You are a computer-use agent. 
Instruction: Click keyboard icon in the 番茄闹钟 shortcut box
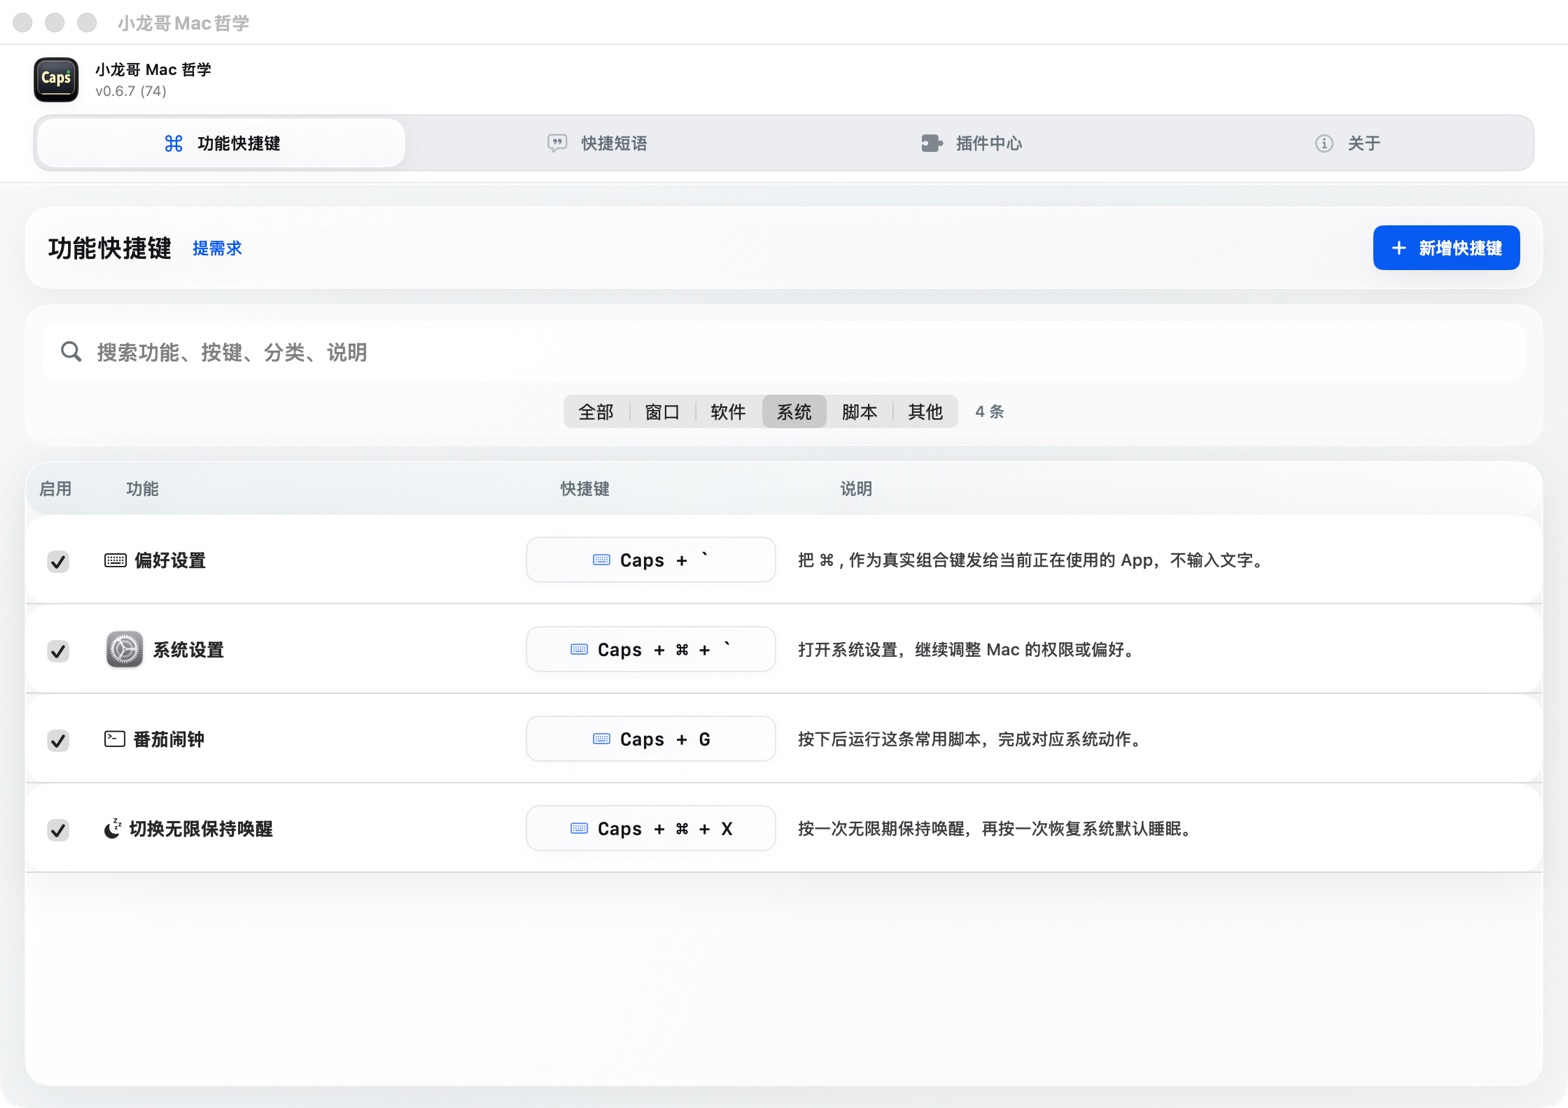pos(601,739)
